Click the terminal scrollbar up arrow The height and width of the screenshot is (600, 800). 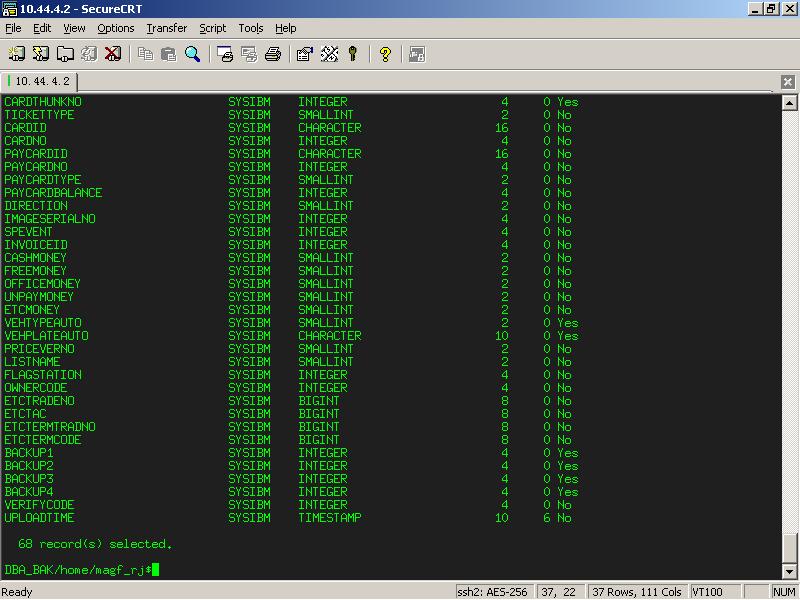789,102
